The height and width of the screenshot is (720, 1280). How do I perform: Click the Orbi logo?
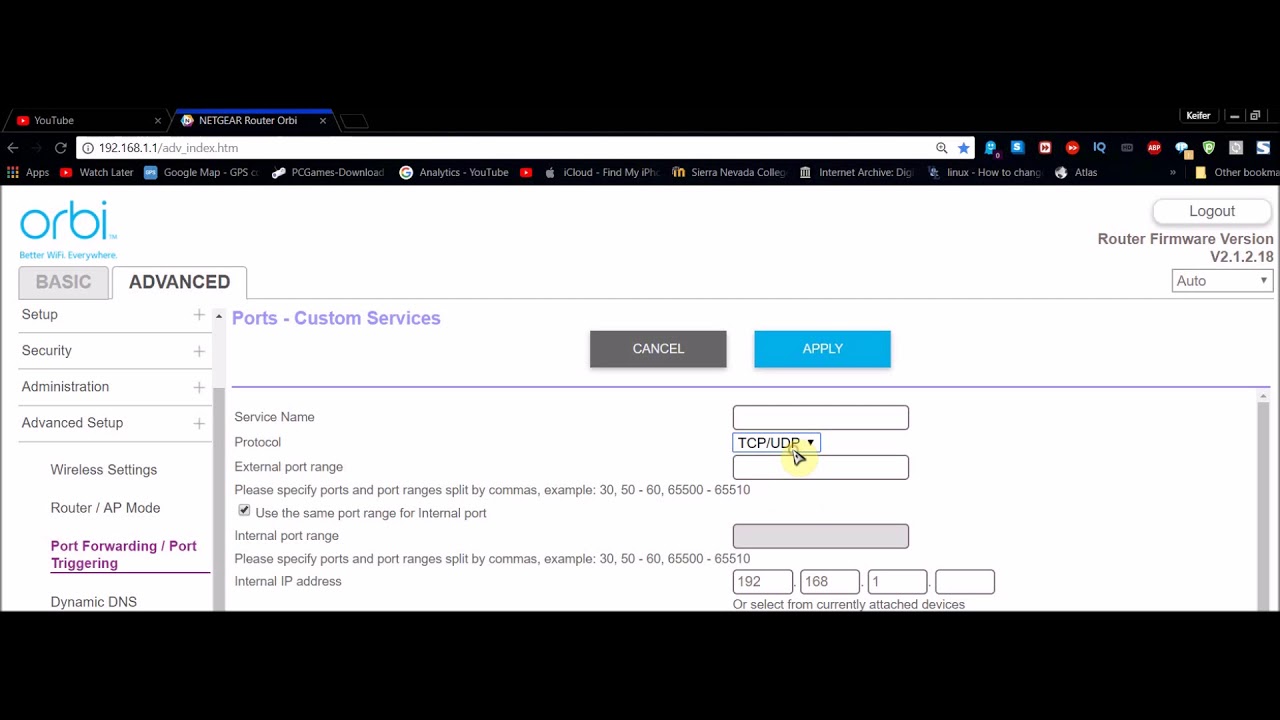pos(68,230)
